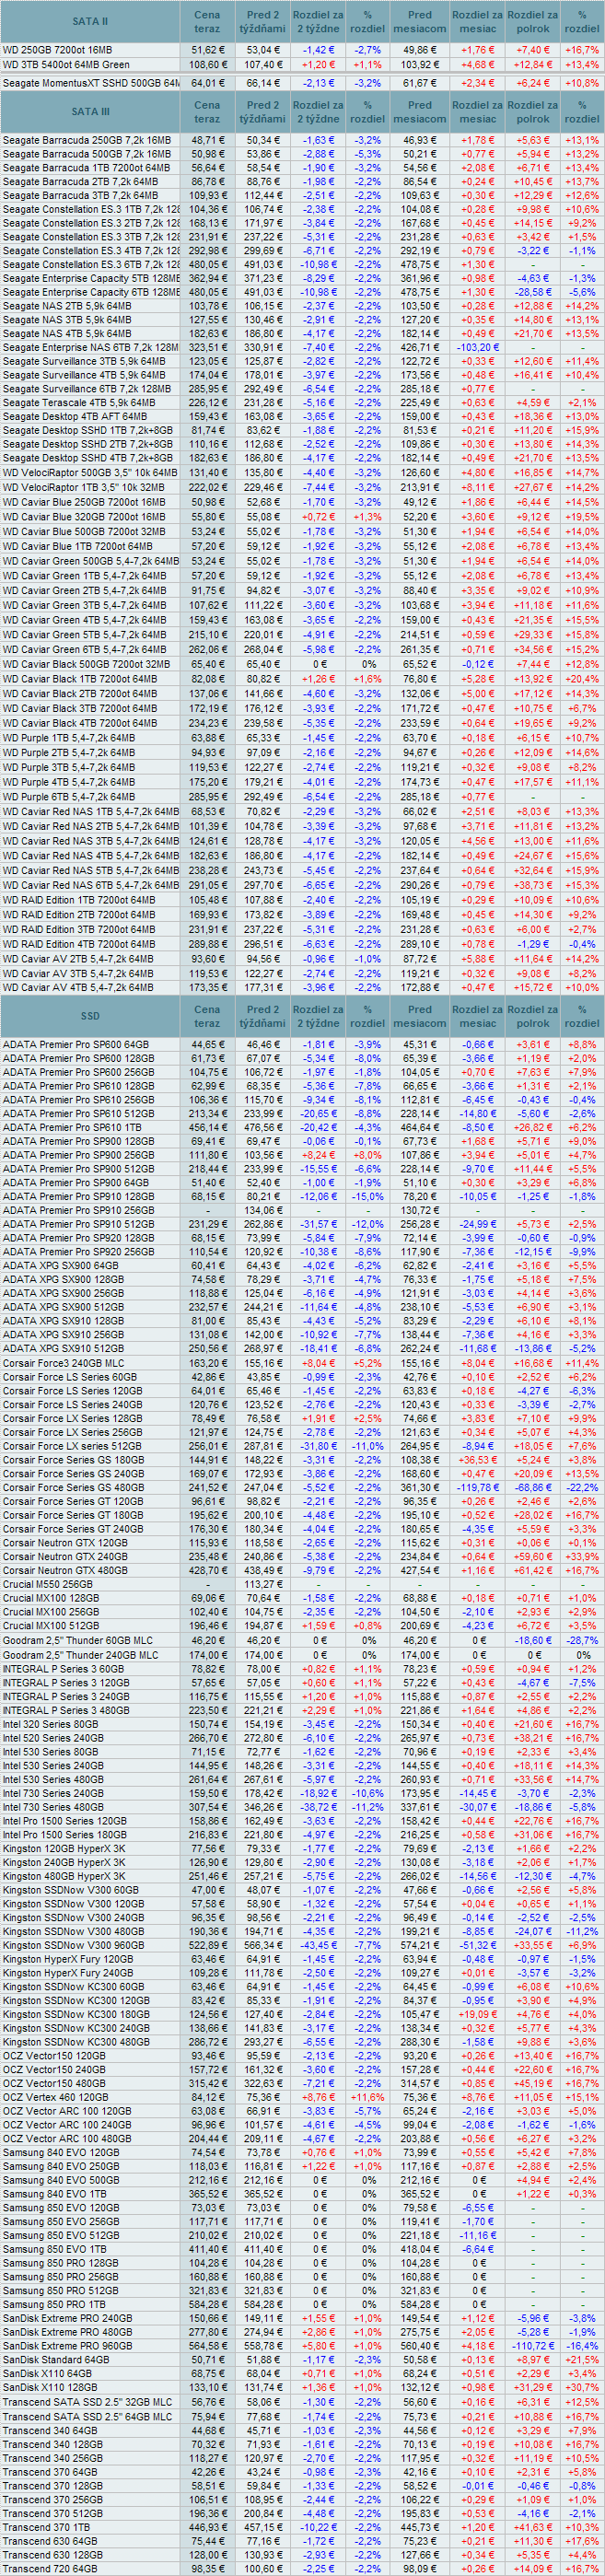
Task: Select the 'Goodram 2,5" Thunder 60GB MLC' row name
Action: [78, 1641]
